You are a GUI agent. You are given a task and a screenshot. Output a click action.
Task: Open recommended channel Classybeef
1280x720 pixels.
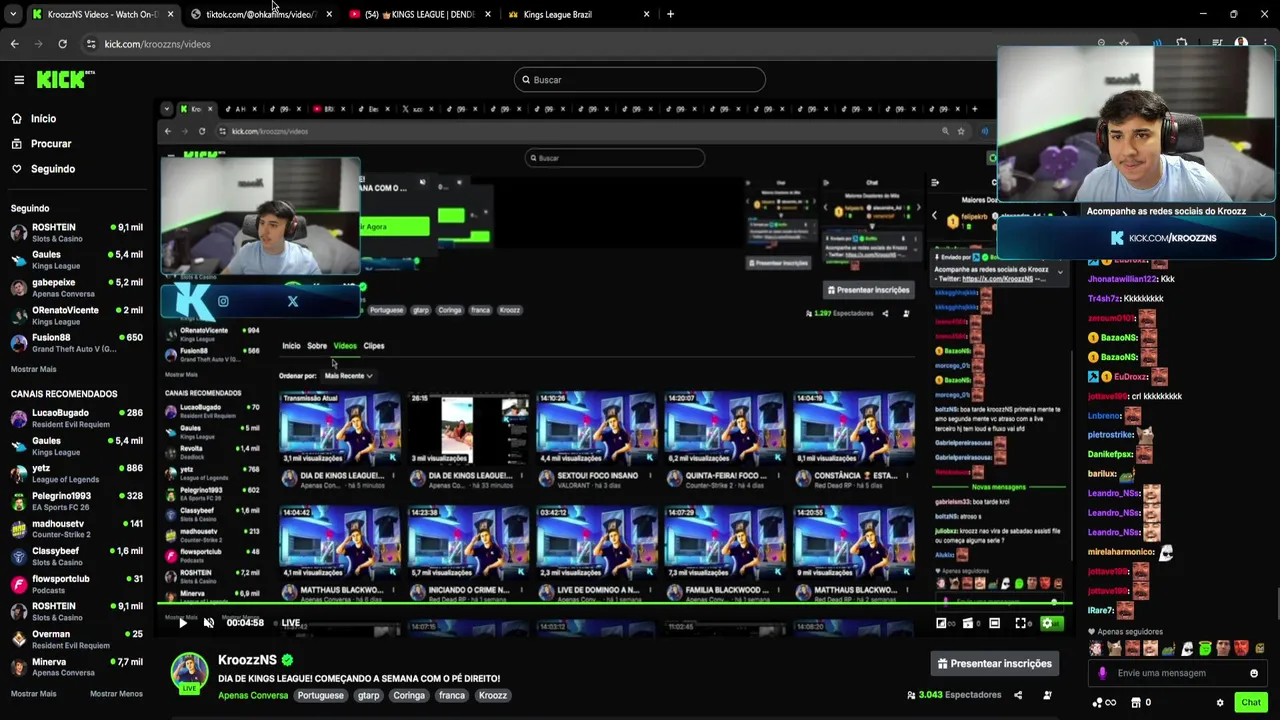77,557
